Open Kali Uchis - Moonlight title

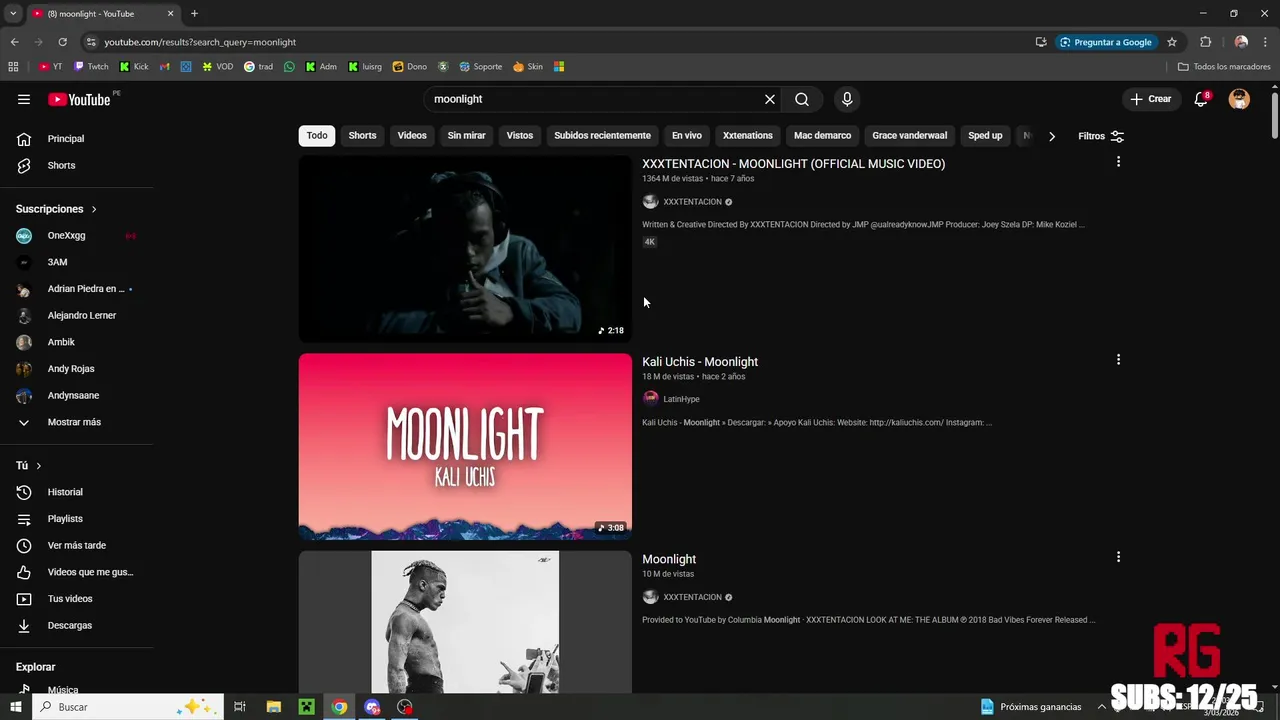click(x=700, y=362)
